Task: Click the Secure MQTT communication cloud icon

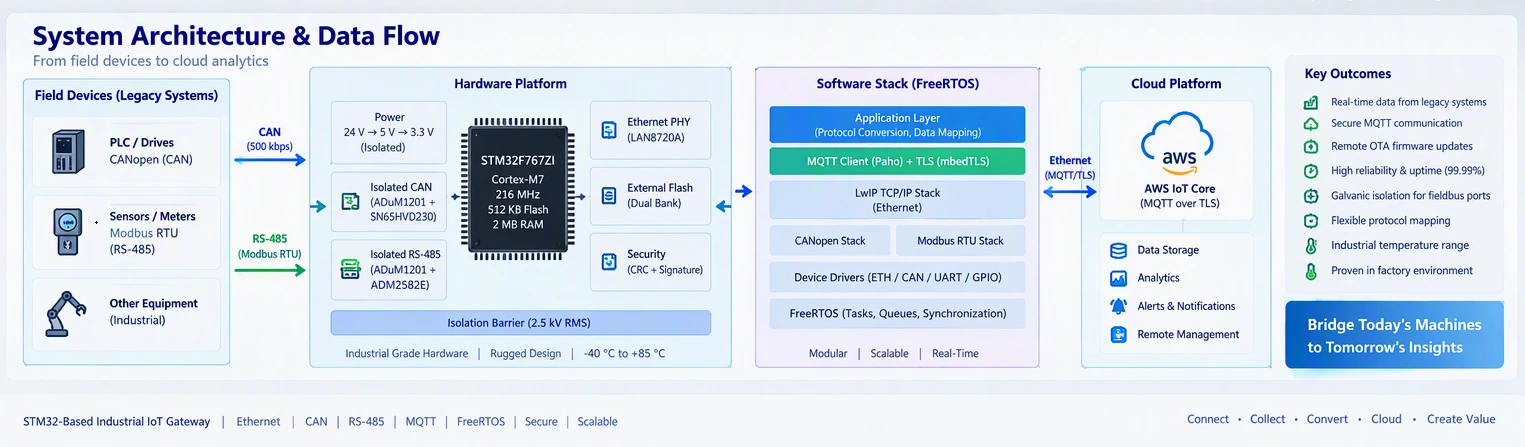Action: point(1311,124)
